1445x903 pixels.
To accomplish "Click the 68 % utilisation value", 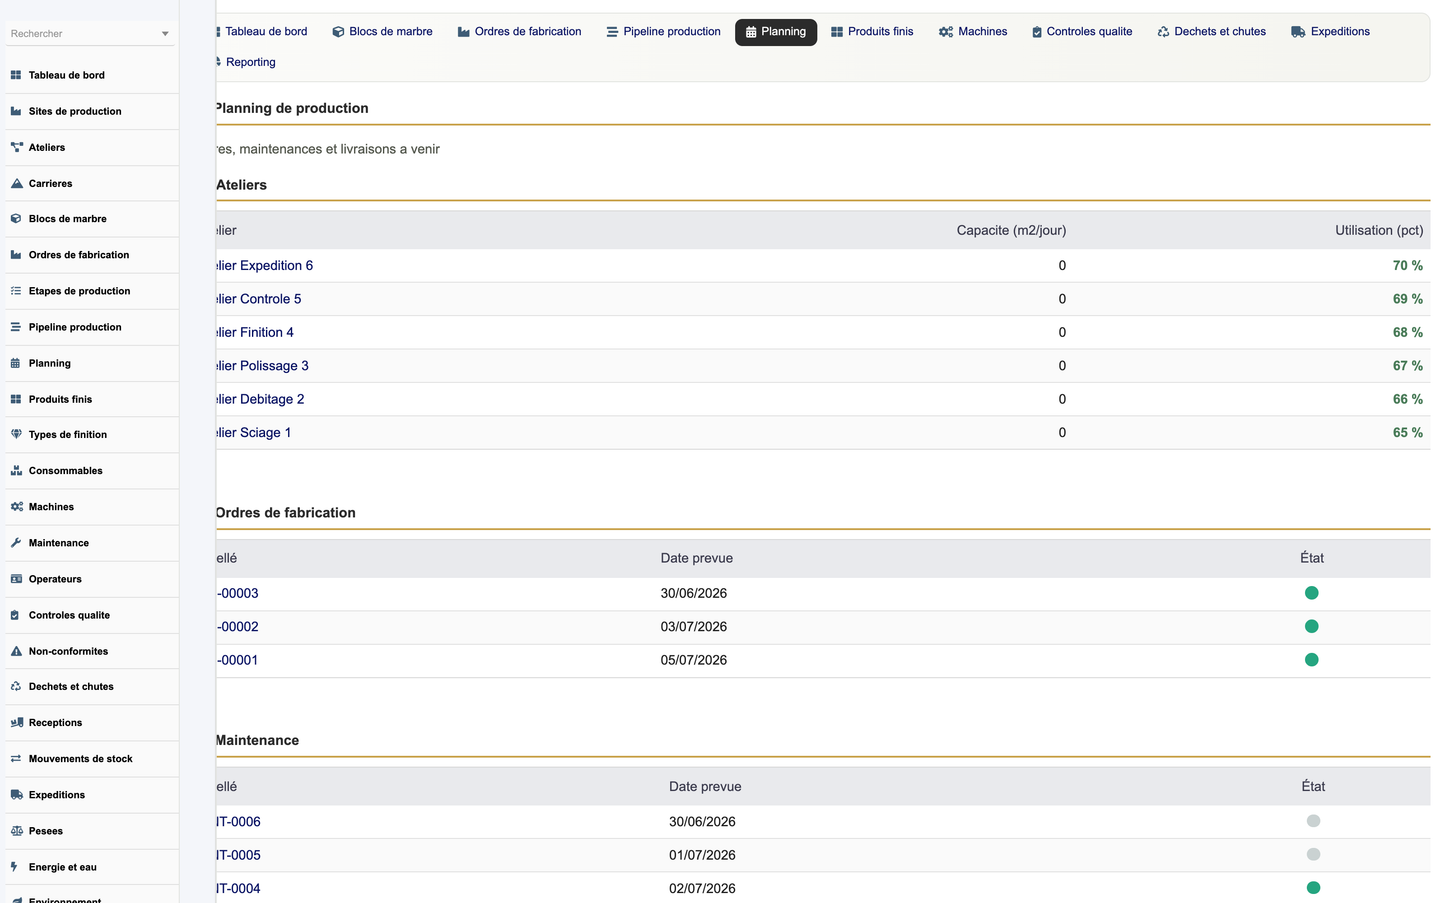I will click(1407, 332).
